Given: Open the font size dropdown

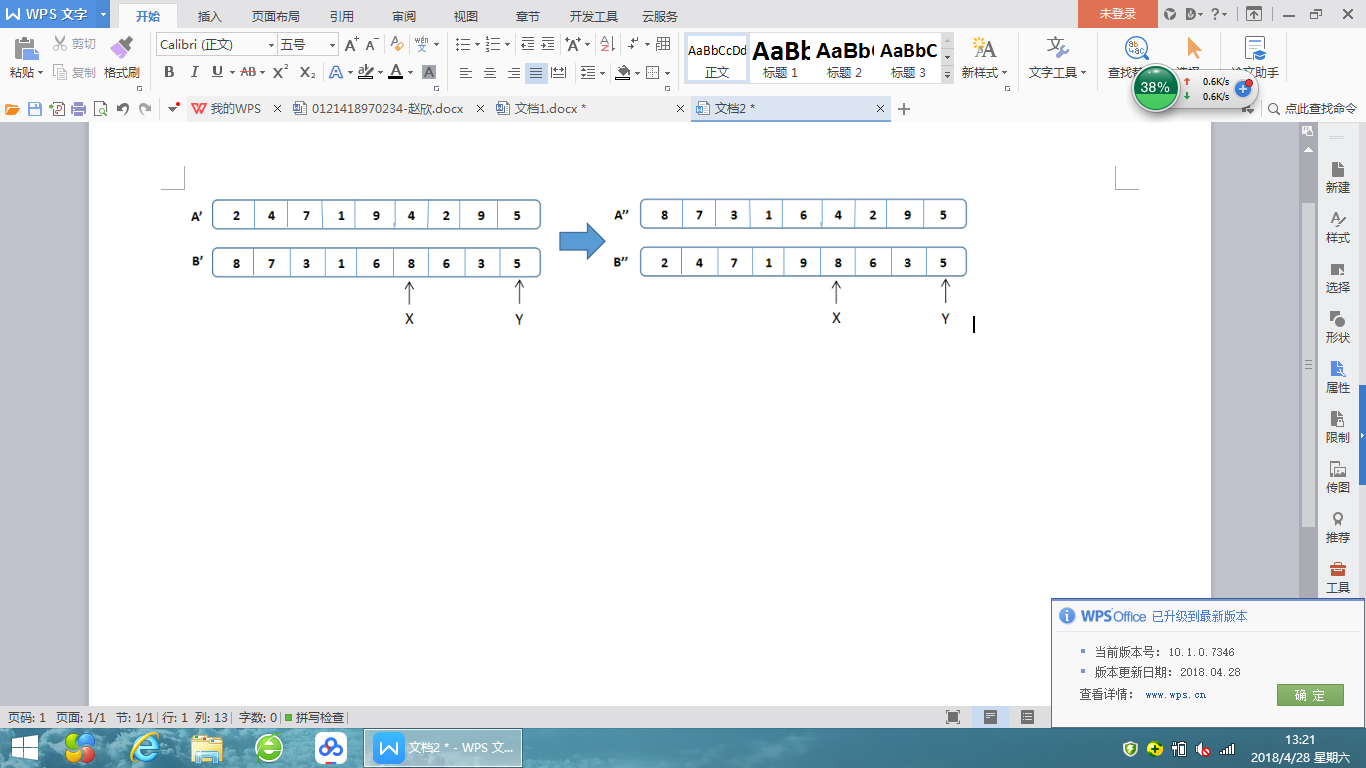Looking at the screenshot, I should (x=333, y=45).
